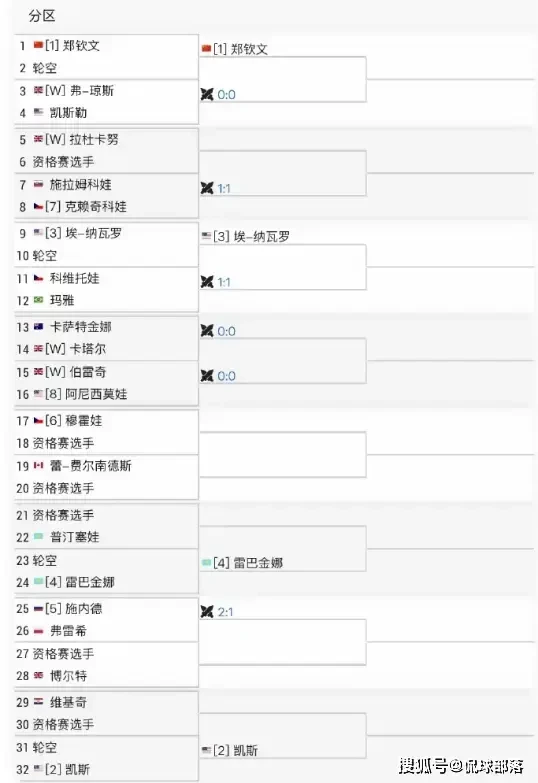Open [4] 雷巴金娜 second round entry
538x783 pixels.
tap(248, 563)
